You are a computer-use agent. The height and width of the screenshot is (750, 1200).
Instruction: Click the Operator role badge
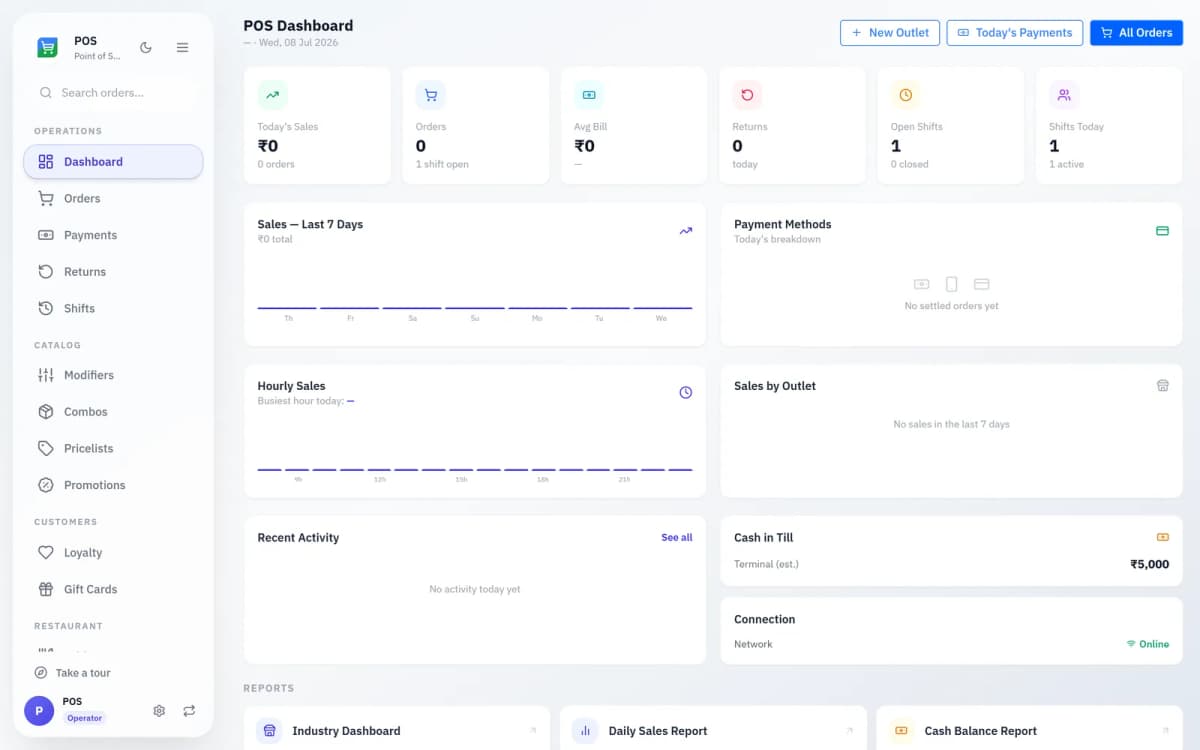click(84, 718)
